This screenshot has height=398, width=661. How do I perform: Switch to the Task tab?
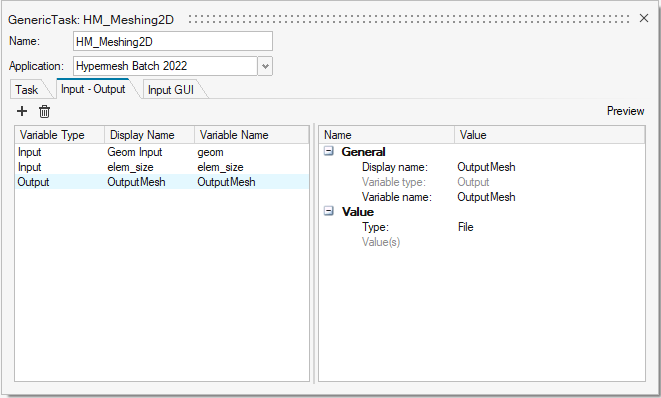click(x=27, y=90)
